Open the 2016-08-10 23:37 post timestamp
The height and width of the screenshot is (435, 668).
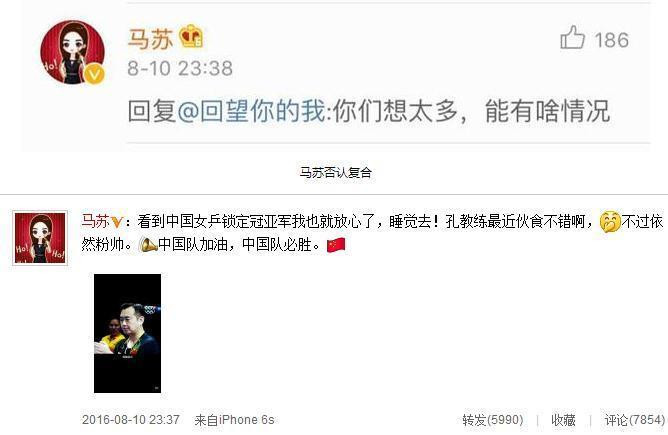pyautogui.click(x=130, y=420)
